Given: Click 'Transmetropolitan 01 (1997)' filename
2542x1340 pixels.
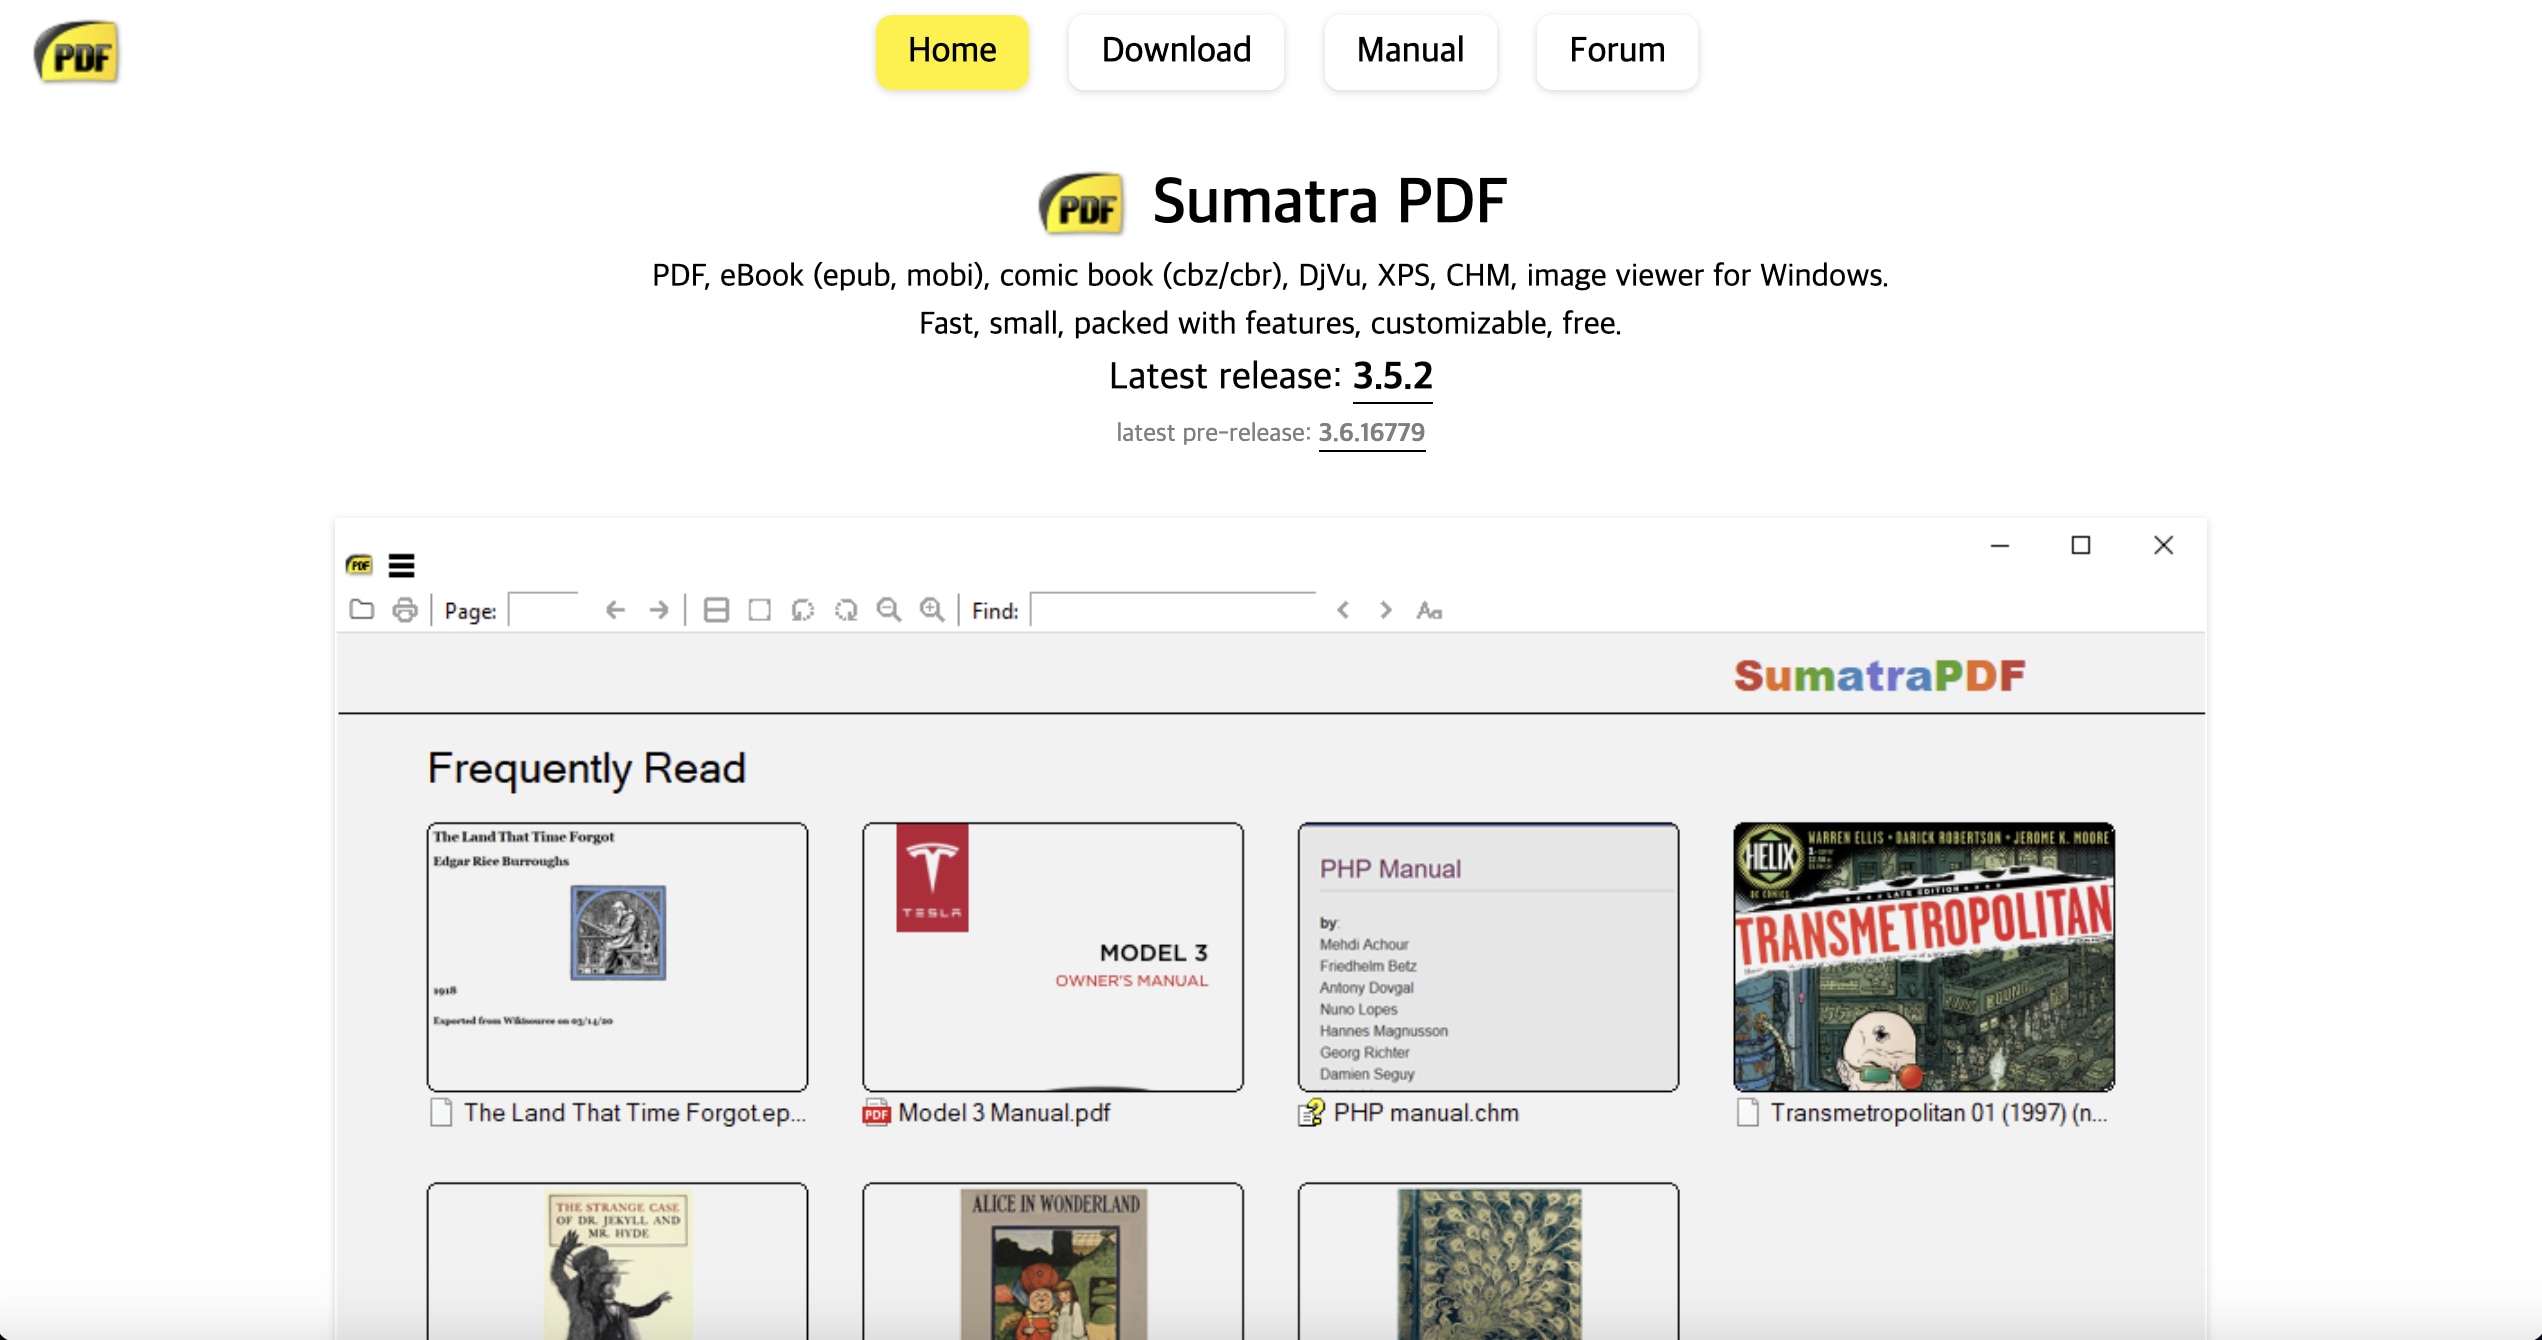Looking at the screenshot, I should [1939, 1113].
